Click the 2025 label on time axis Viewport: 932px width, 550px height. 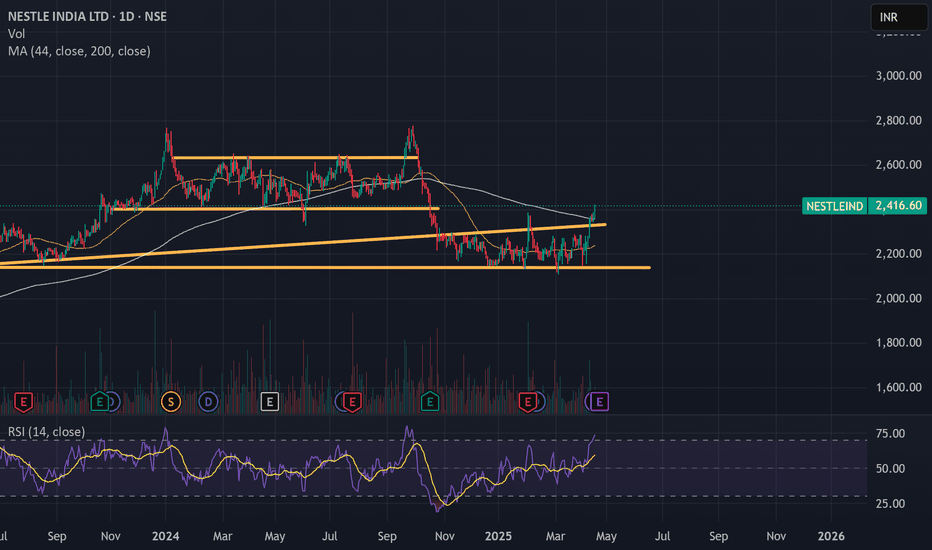click(x=498, y=536)
